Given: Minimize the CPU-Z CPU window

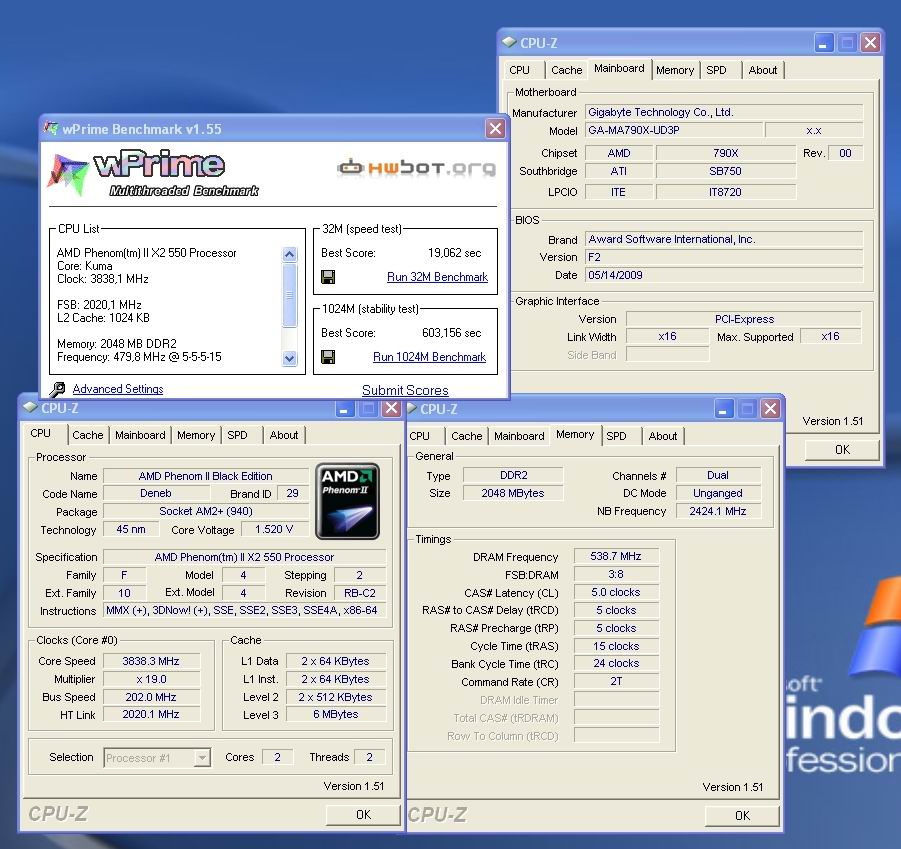Looking at the screenshot, I should coord(344,408).
